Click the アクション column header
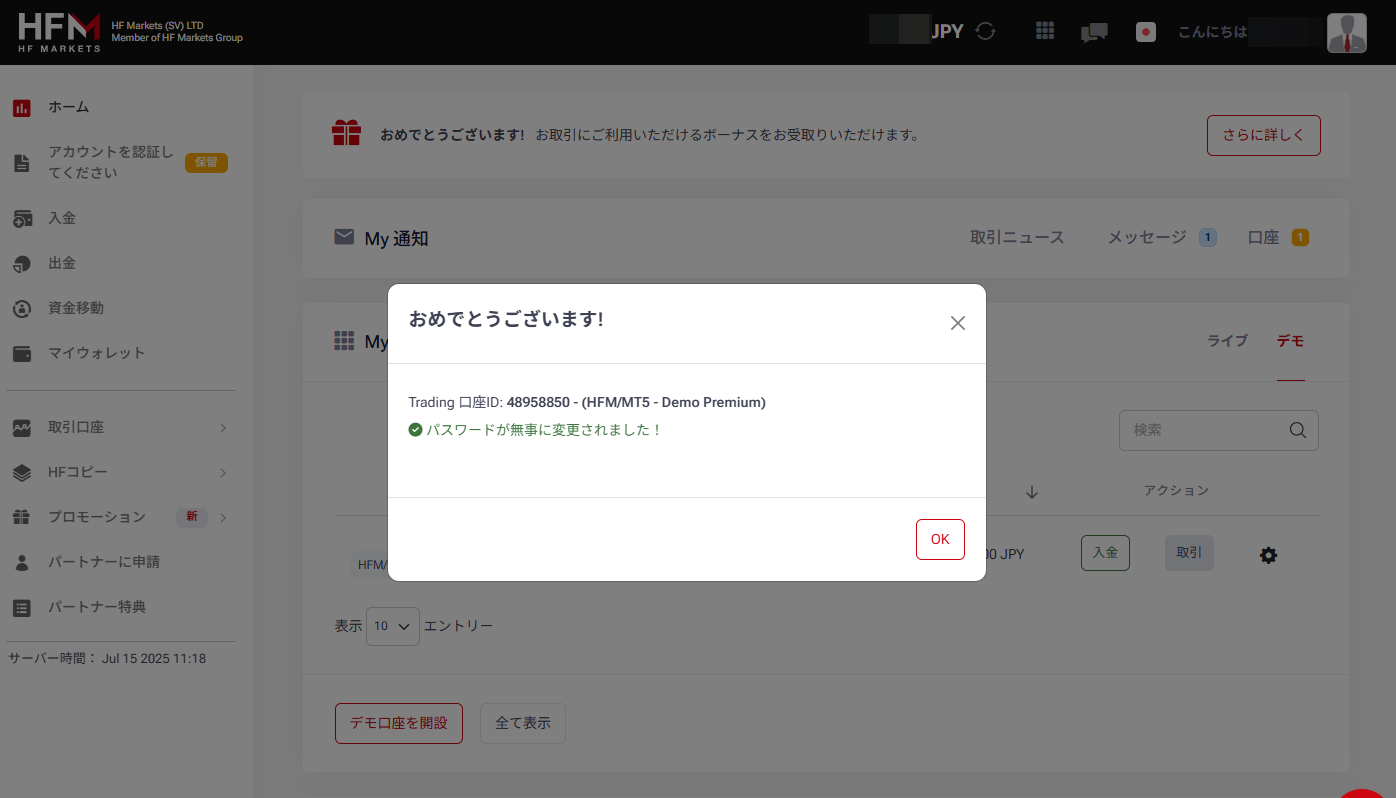Viewport: 1396px width, 798px height. [x=1176, y=491]
